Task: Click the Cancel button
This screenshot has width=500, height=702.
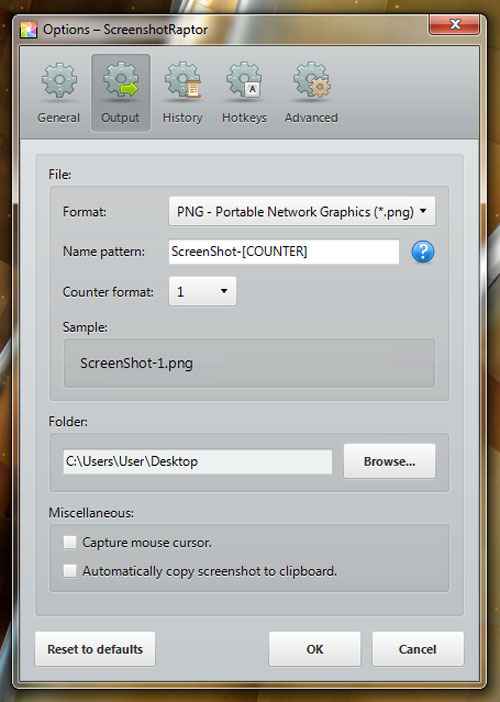Action: (x=418, y=649)
